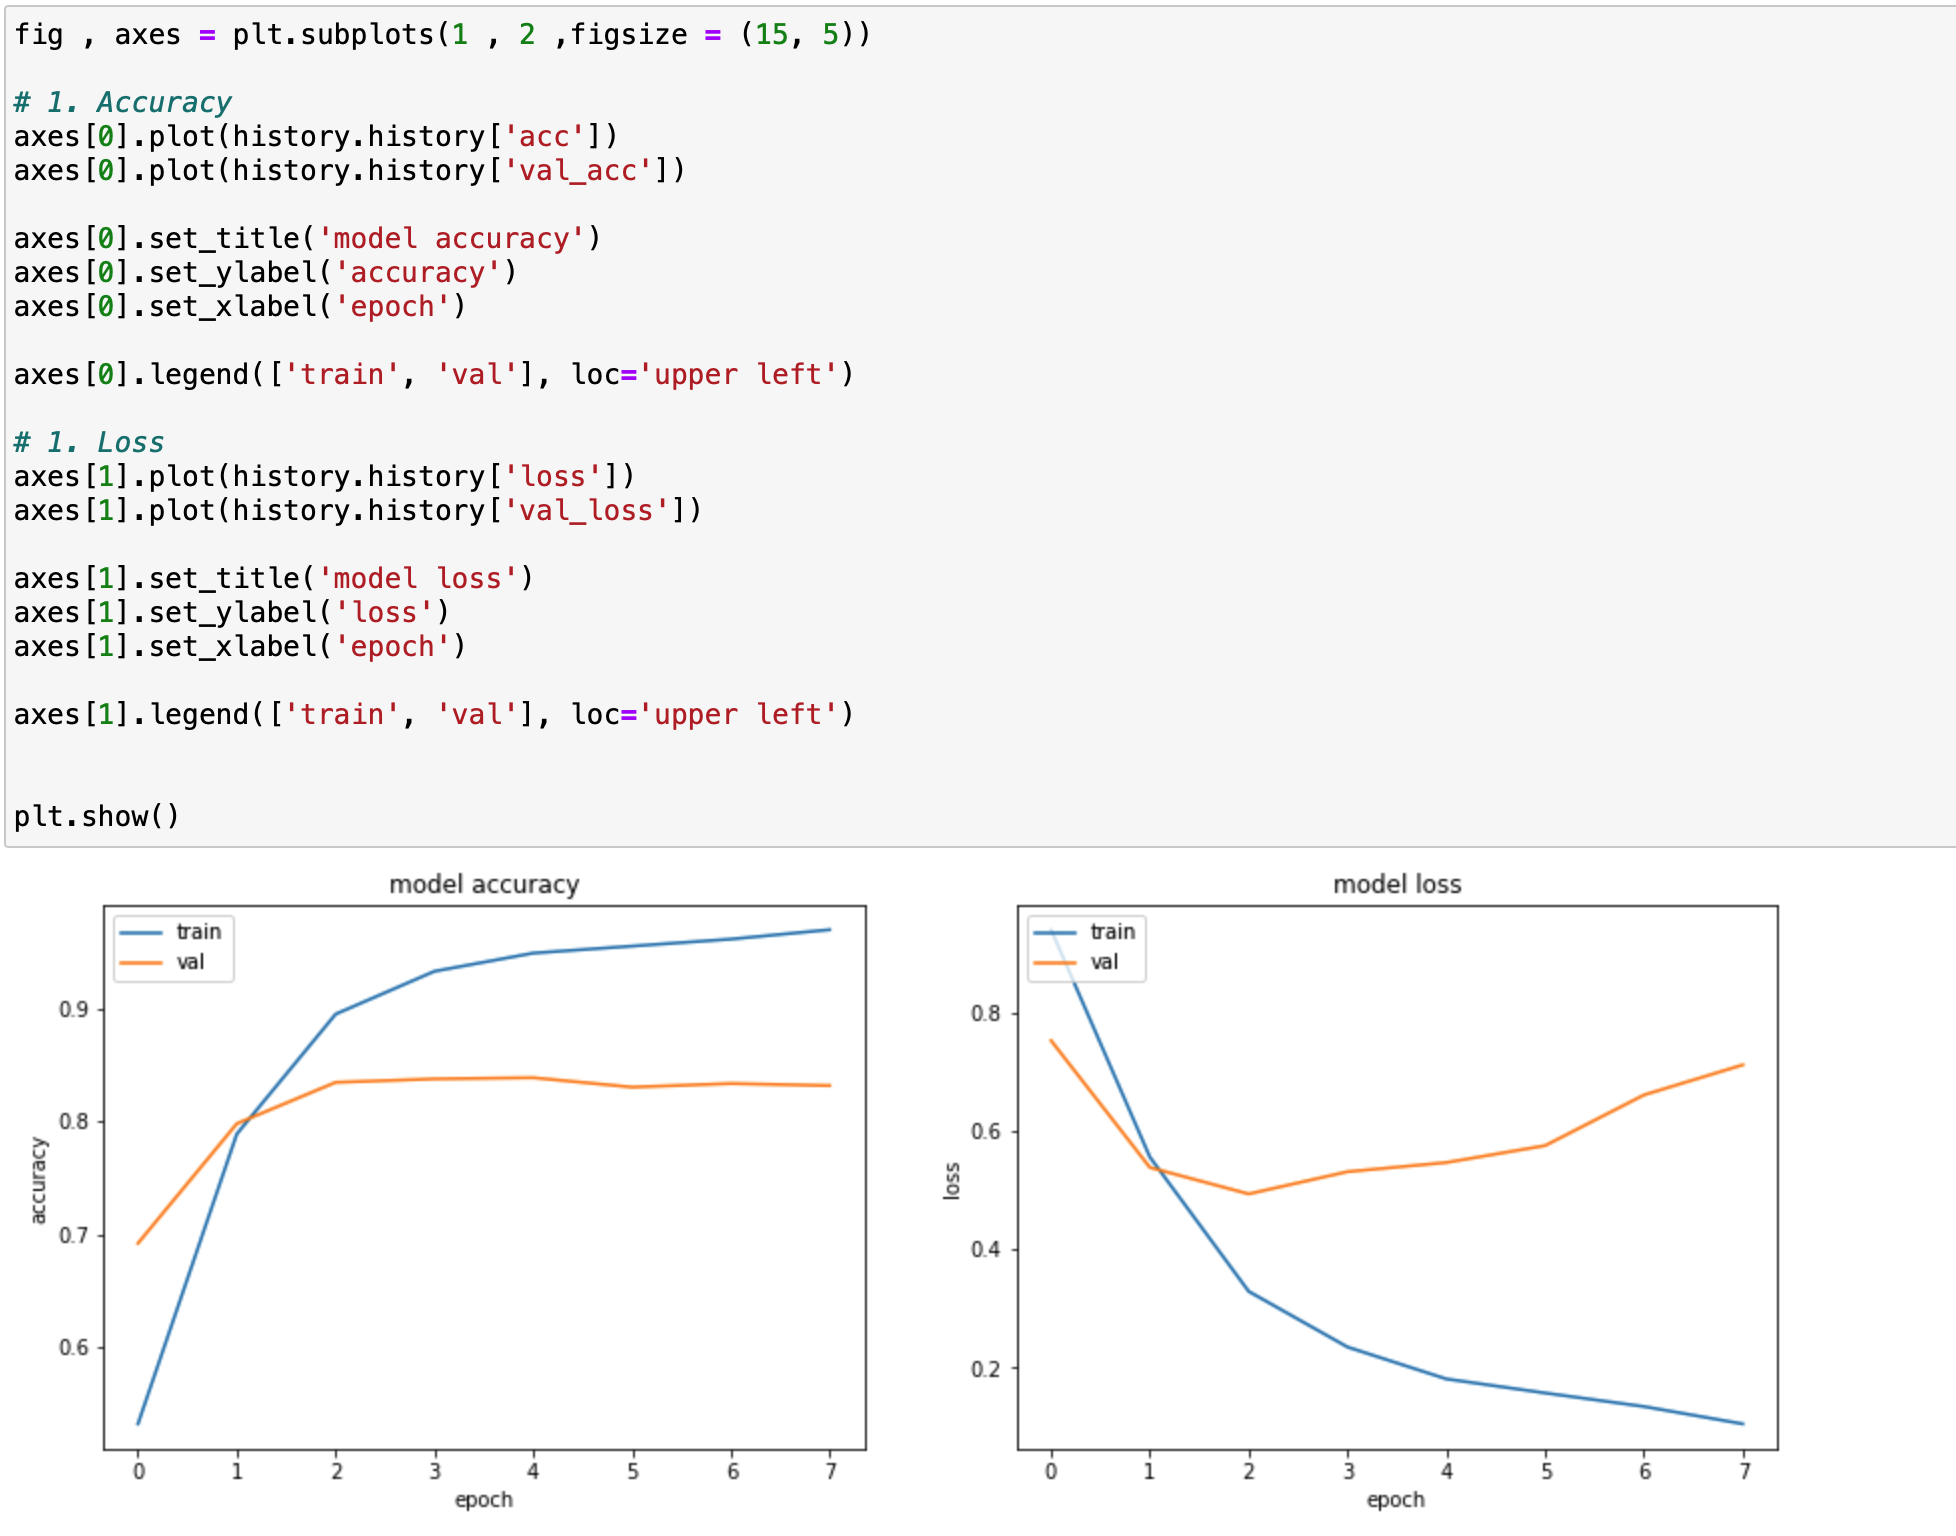Click epoch tick 4 on the accuracy plot
The width and height of the screenshot is (1956, 1536).
point(533,1471)
